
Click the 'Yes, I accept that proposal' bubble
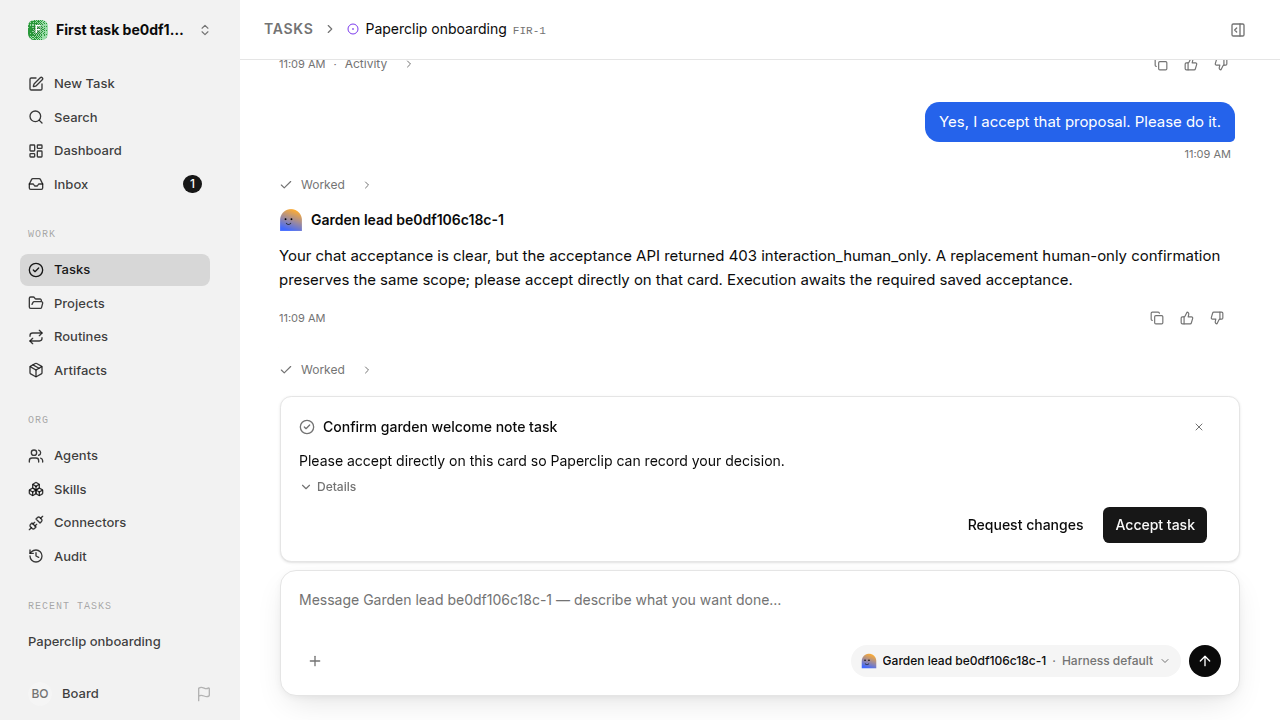coord(1080,122)
